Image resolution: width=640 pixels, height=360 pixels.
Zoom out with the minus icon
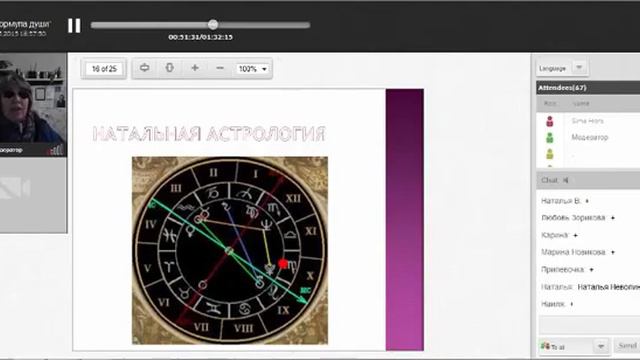220,68
